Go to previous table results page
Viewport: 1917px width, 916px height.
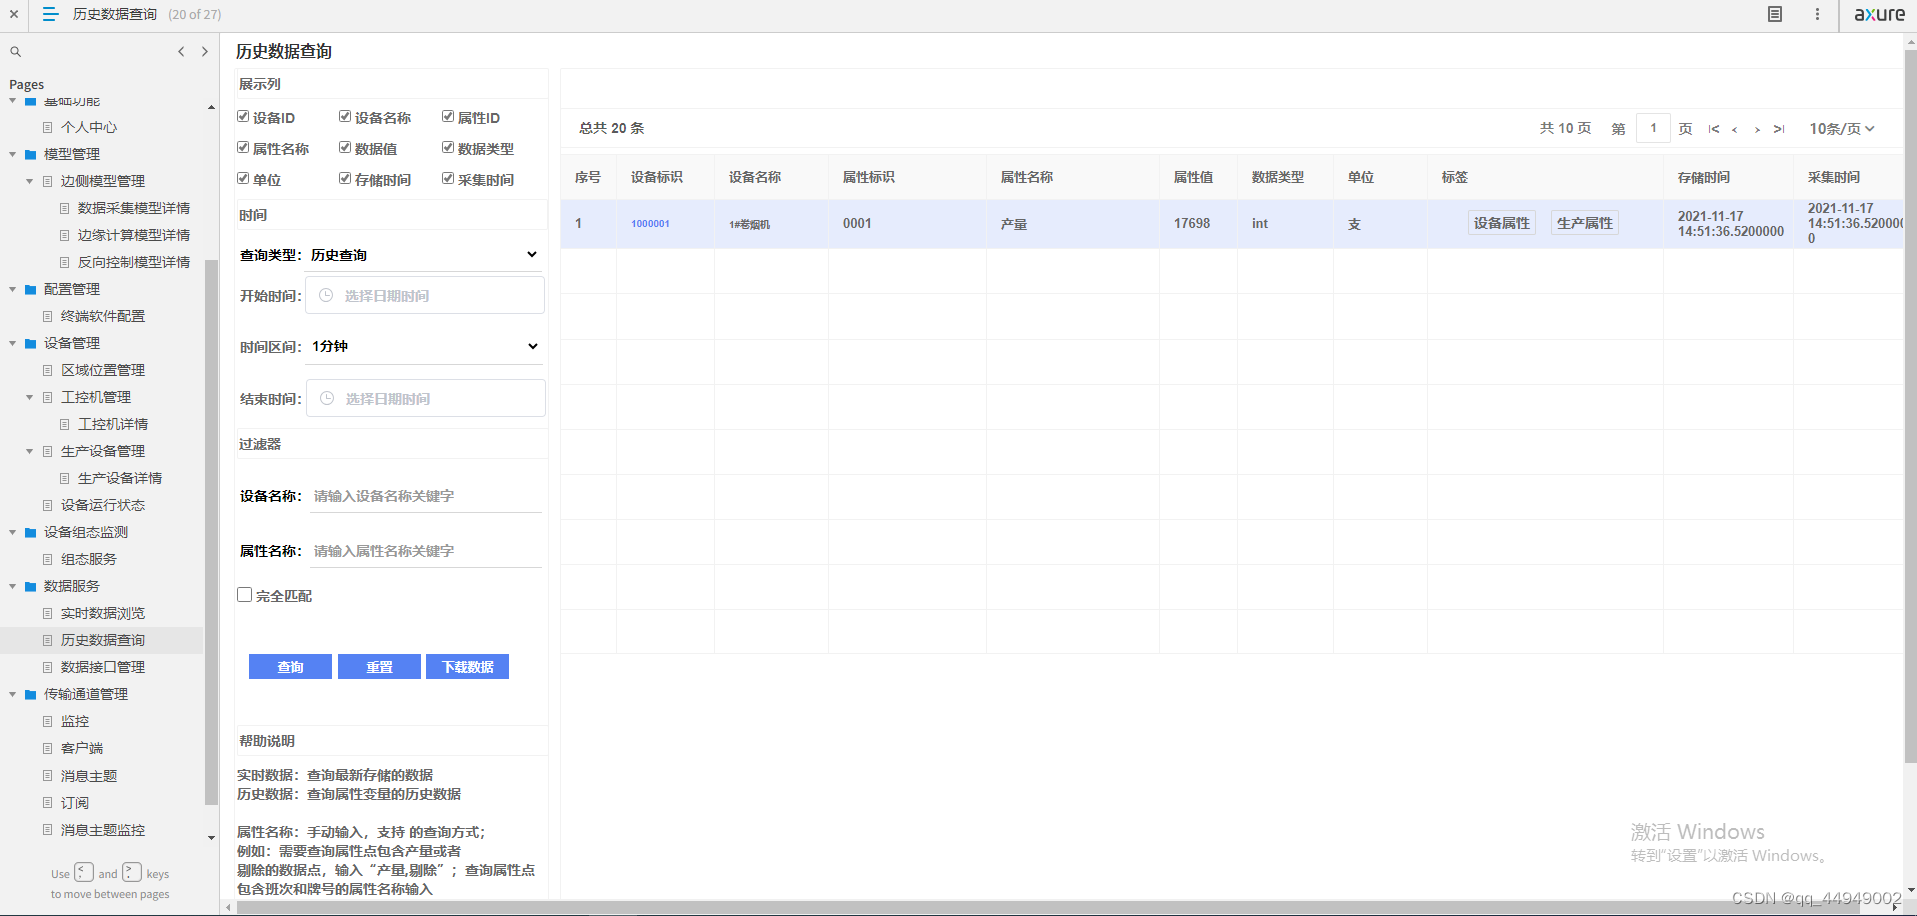tap(1735, 129)
